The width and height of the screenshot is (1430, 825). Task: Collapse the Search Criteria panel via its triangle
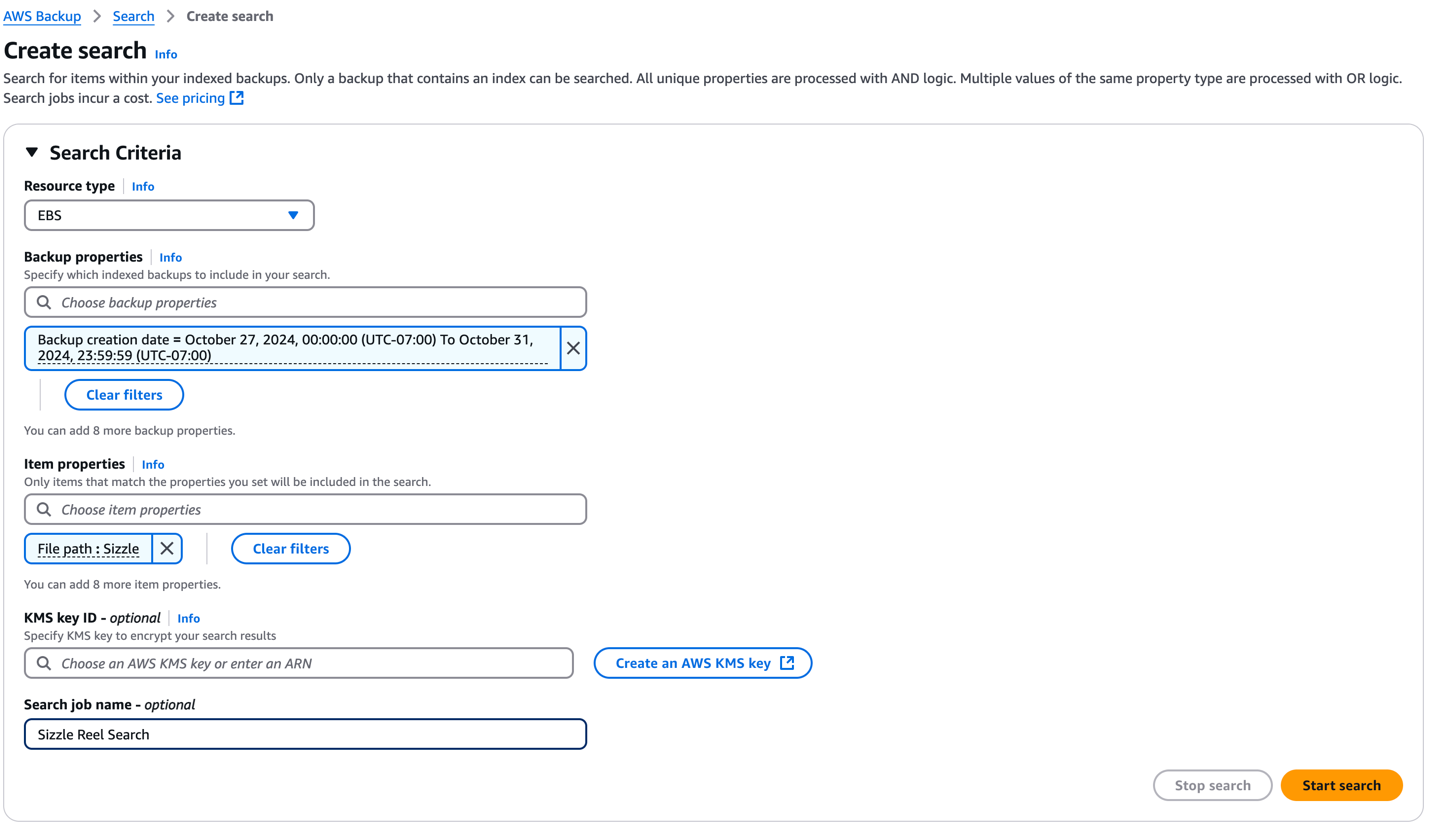click(x=31, y=152)
